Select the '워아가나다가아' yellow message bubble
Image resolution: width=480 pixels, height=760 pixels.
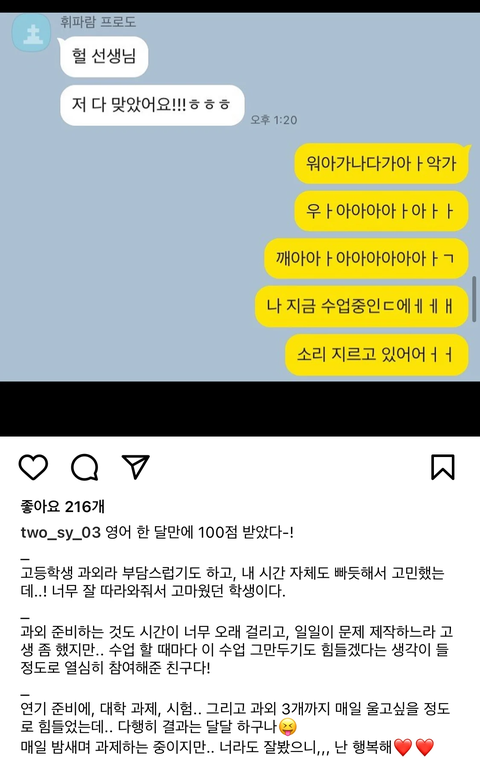pyautogui.click(x=382, y=163)
